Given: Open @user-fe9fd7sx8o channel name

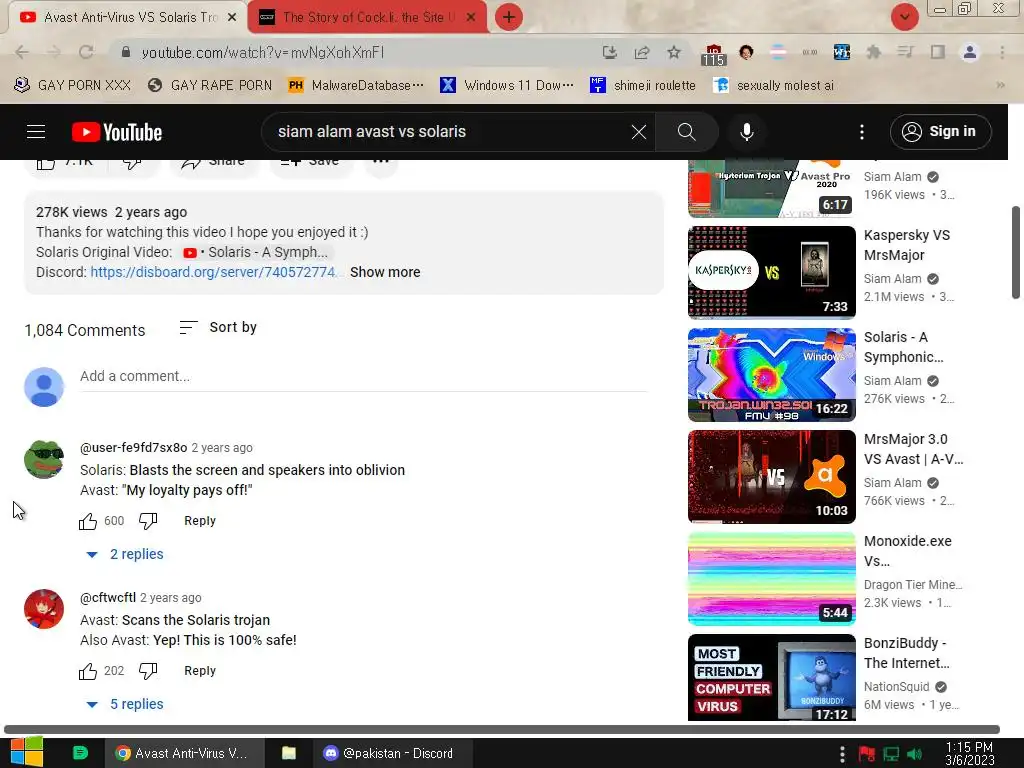Looking at the screenshot, I should [133, 448].
